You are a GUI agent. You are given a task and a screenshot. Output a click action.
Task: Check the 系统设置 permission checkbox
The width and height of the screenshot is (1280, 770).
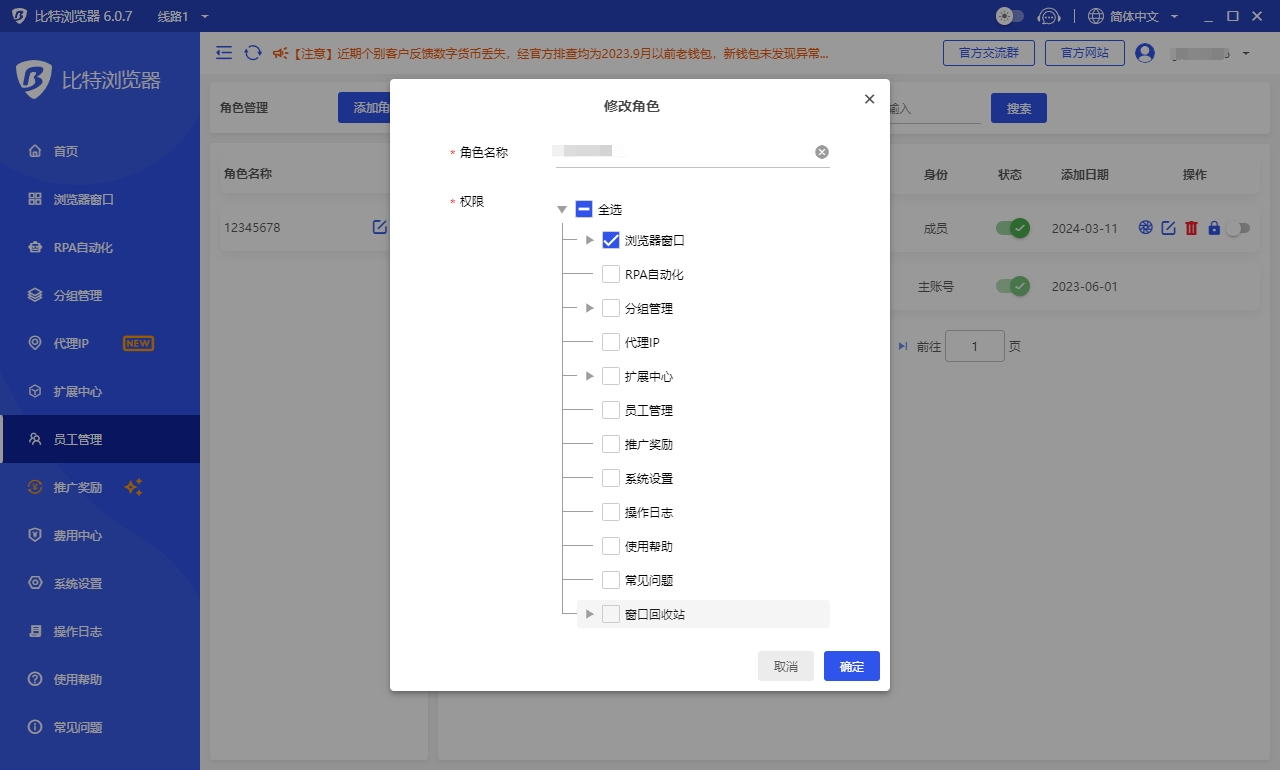click(611, 478)
